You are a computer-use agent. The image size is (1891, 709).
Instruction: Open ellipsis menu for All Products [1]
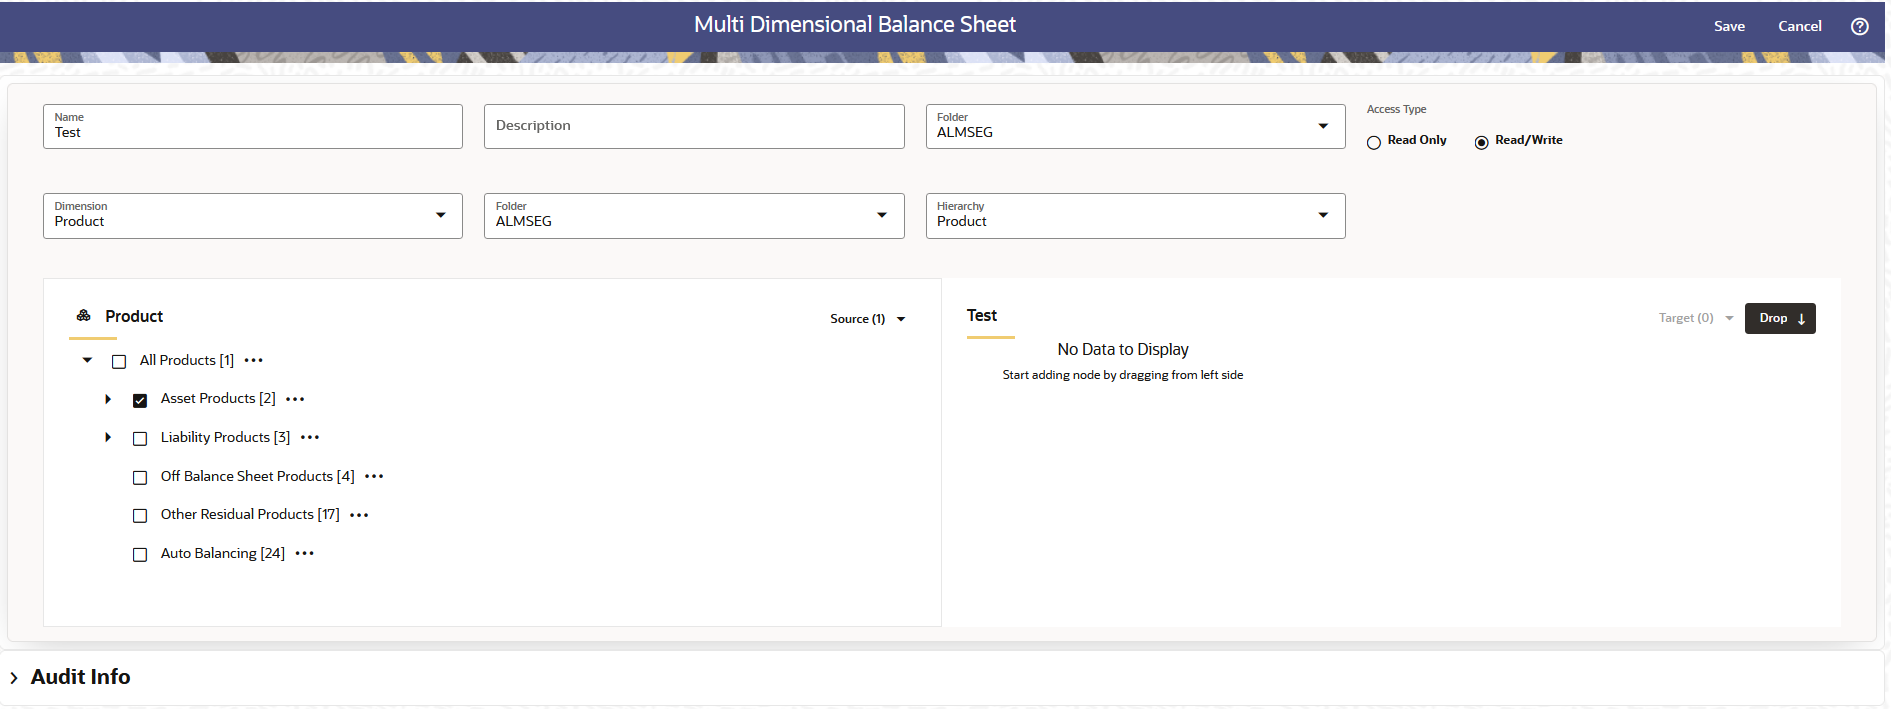tap(254, 360)
